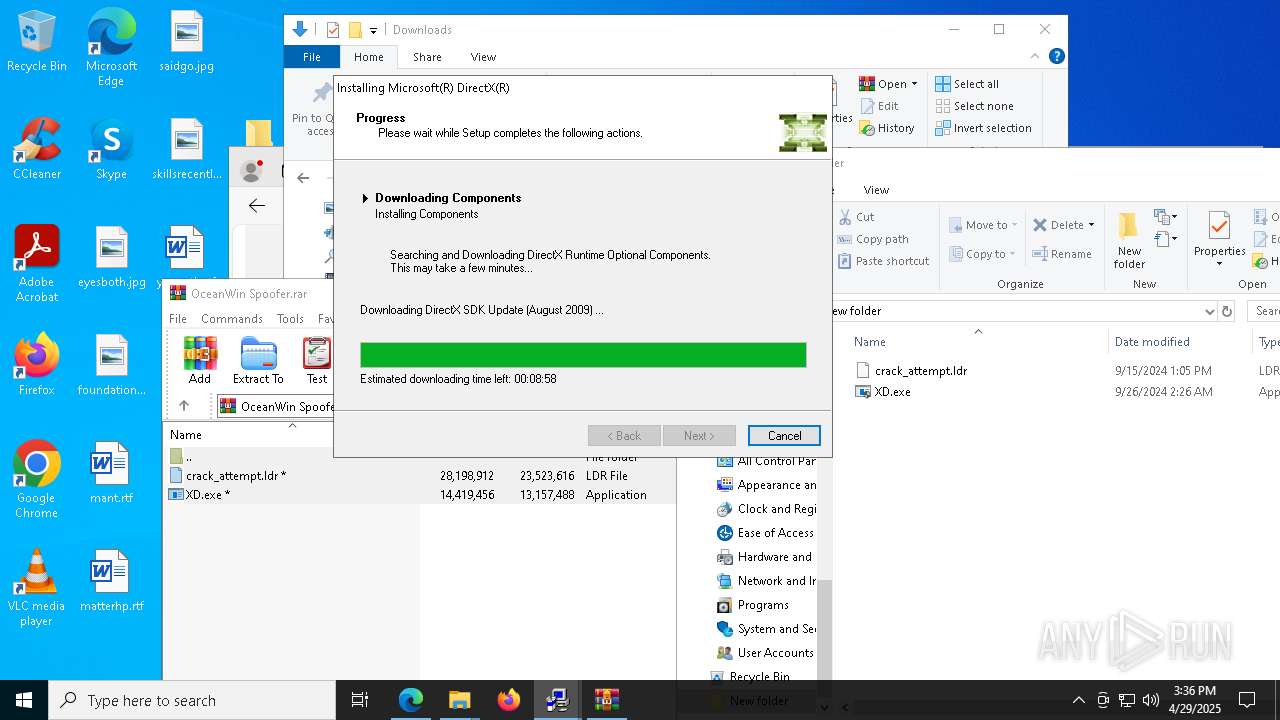This screenshot has width=1280, height=720.
Task: Refresh the New folder window
Action: tap(1228, 311)
